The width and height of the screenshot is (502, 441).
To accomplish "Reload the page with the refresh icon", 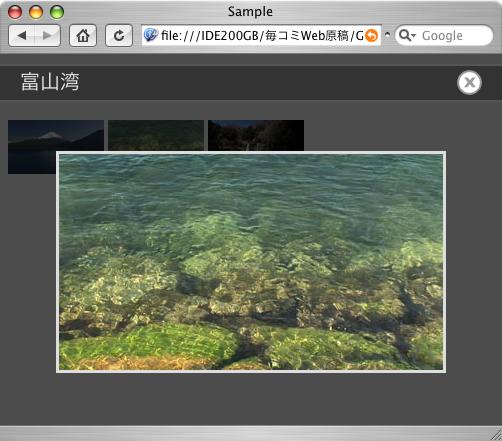I will point(119,35).
